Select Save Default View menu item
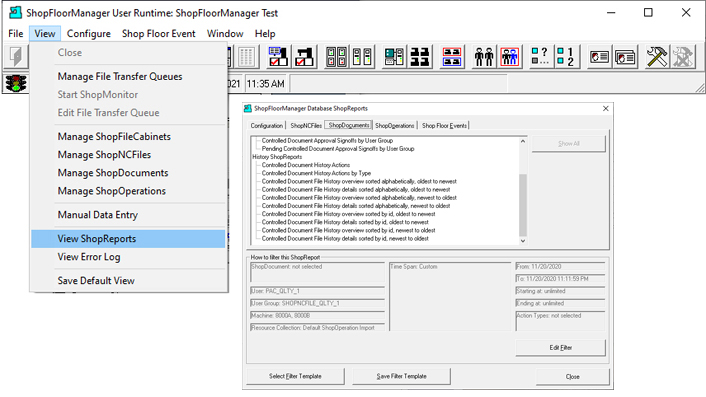Screen dimensions: 706x397 click(x=128, y=280)
